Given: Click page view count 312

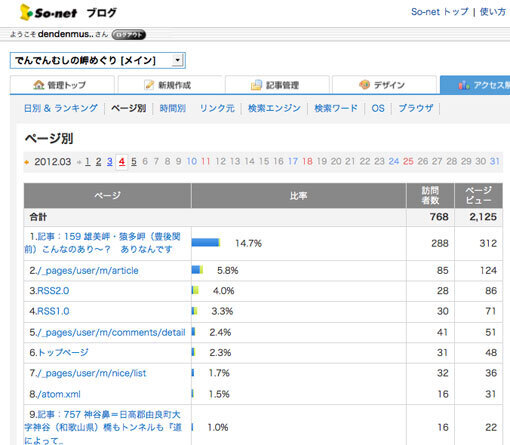Looking at the screenshot, I should click(x=488, y=243).
